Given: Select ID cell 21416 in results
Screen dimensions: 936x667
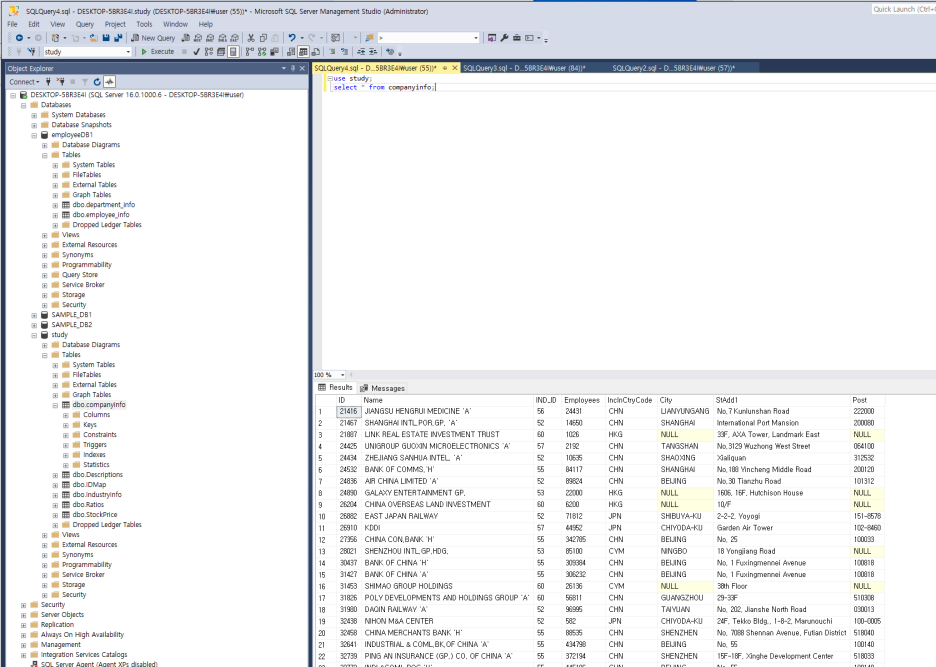Looking at the screenshot, I should (349, 412).
